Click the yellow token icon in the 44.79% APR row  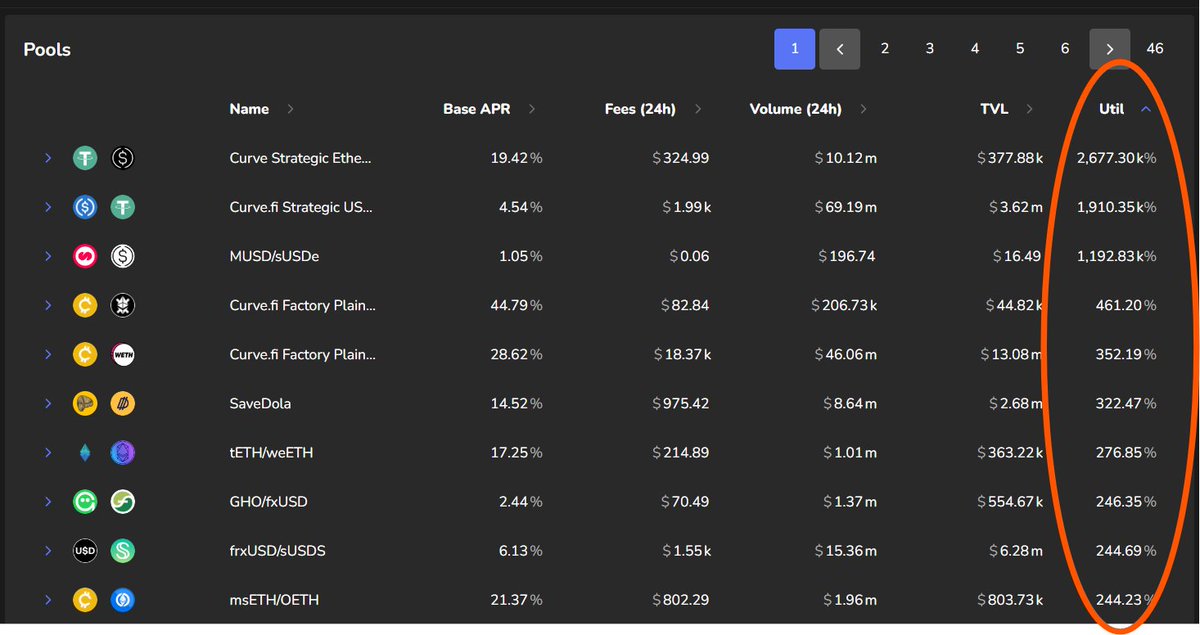85,305
